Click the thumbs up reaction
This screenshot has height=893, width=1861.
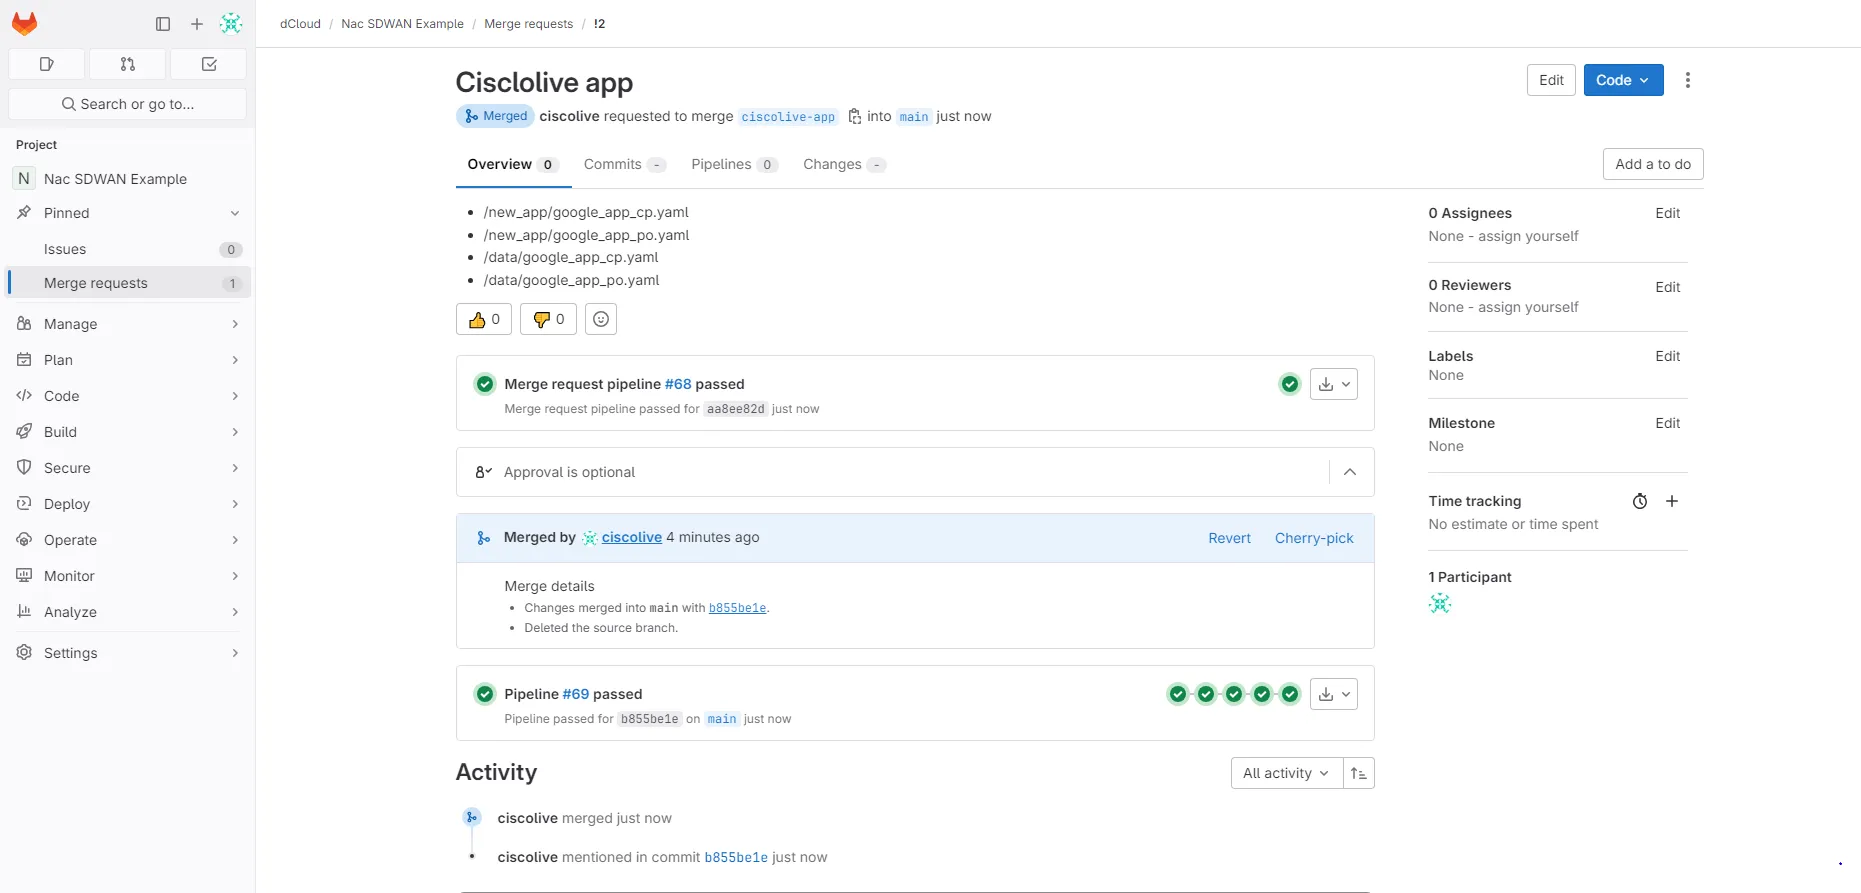tap(484, 319)
